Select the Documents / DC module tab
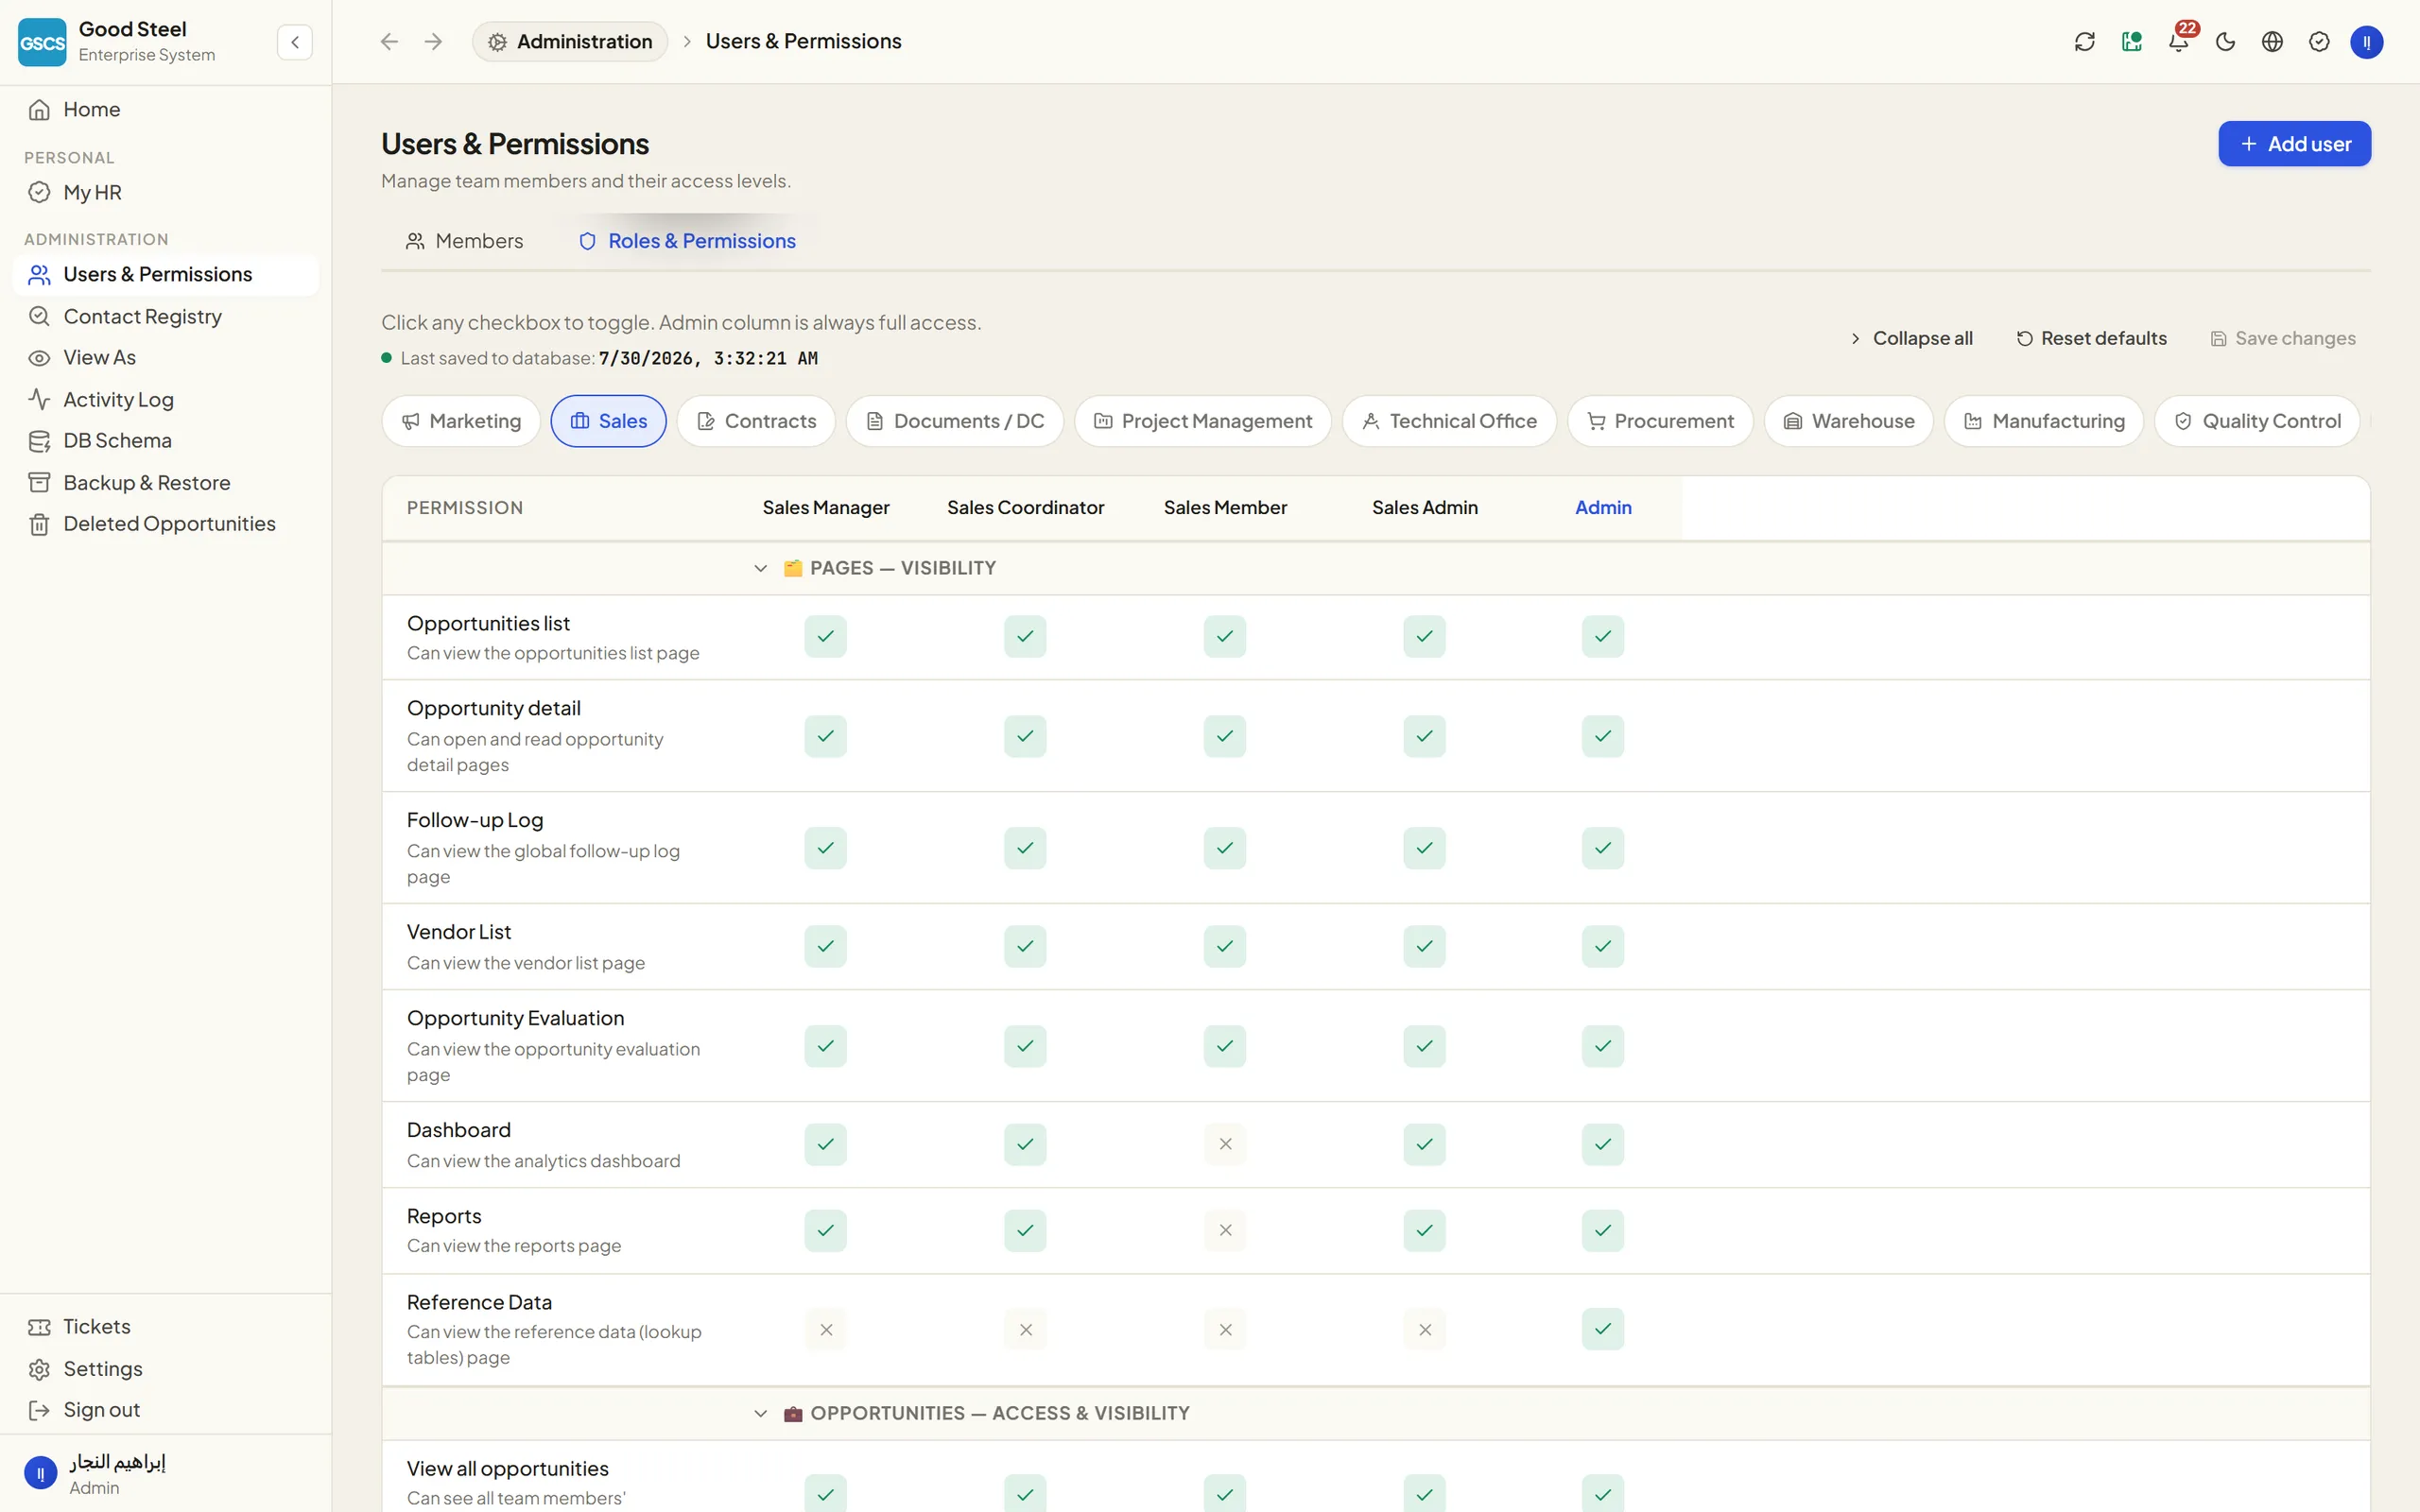2420x1512 pixels. point(955,422)
